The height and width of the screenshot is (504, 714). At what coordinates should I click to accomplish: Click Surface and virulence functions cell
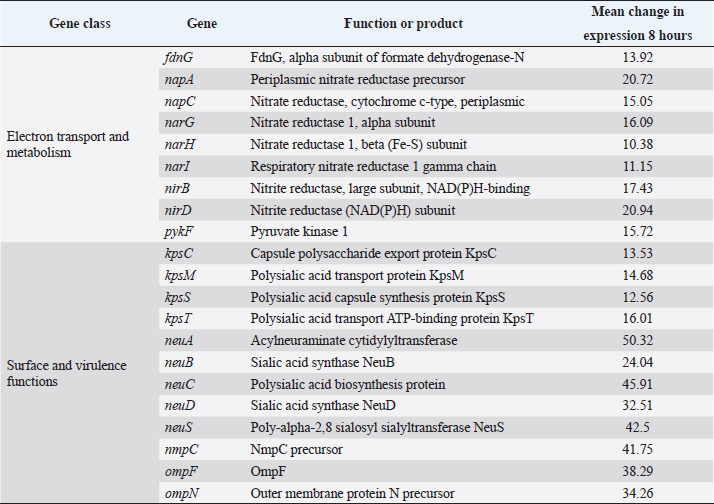[x=67, y=373]
